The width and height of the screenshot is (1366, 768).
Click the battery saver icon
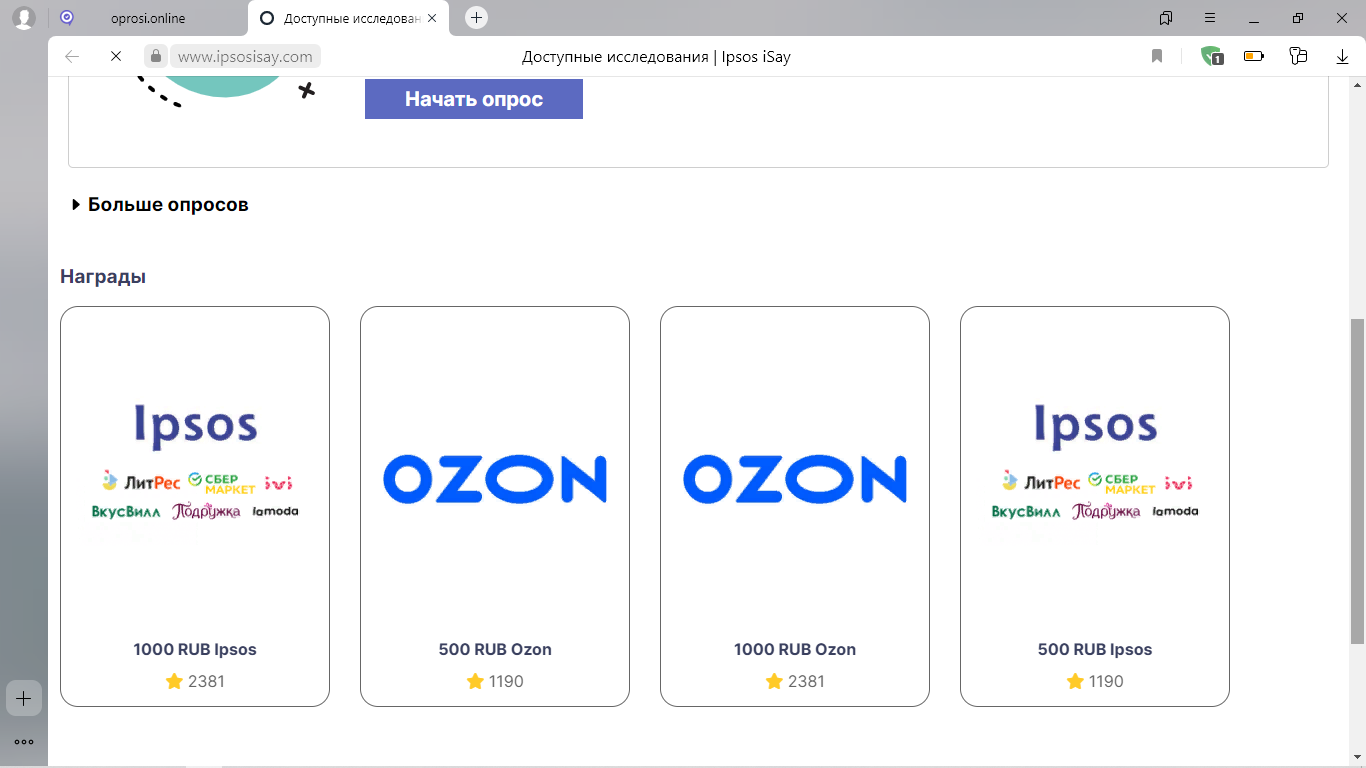tap(1254, 57)
